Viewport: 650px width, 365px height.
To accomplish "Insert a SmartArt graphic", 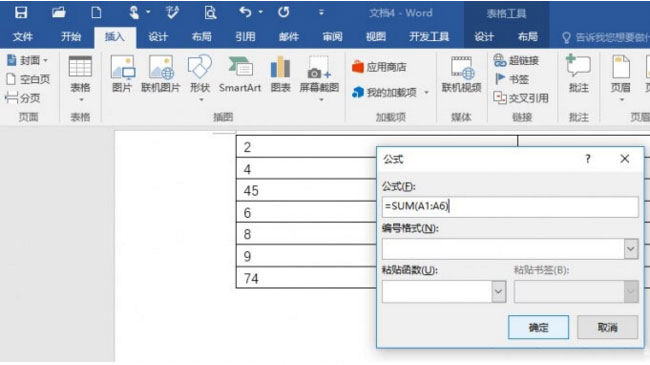I will point(240,74).
